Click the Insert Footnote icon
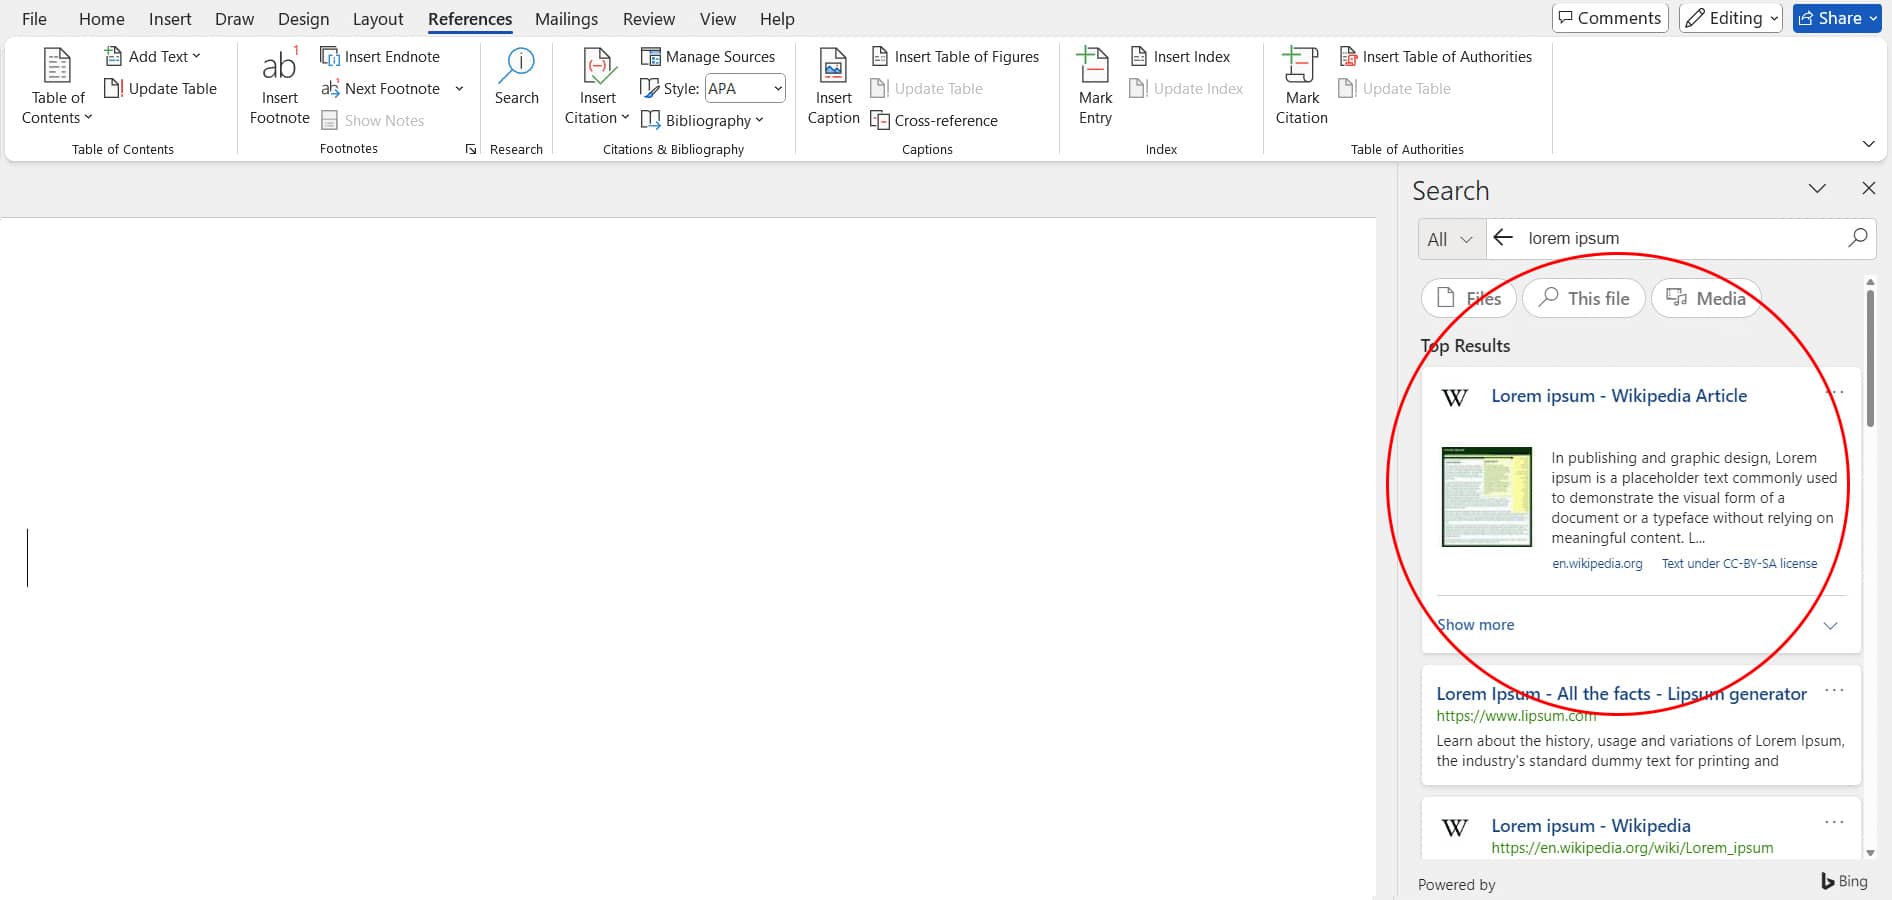Image resolution: width=1892 pixels, height=900 pixels. 279,66
